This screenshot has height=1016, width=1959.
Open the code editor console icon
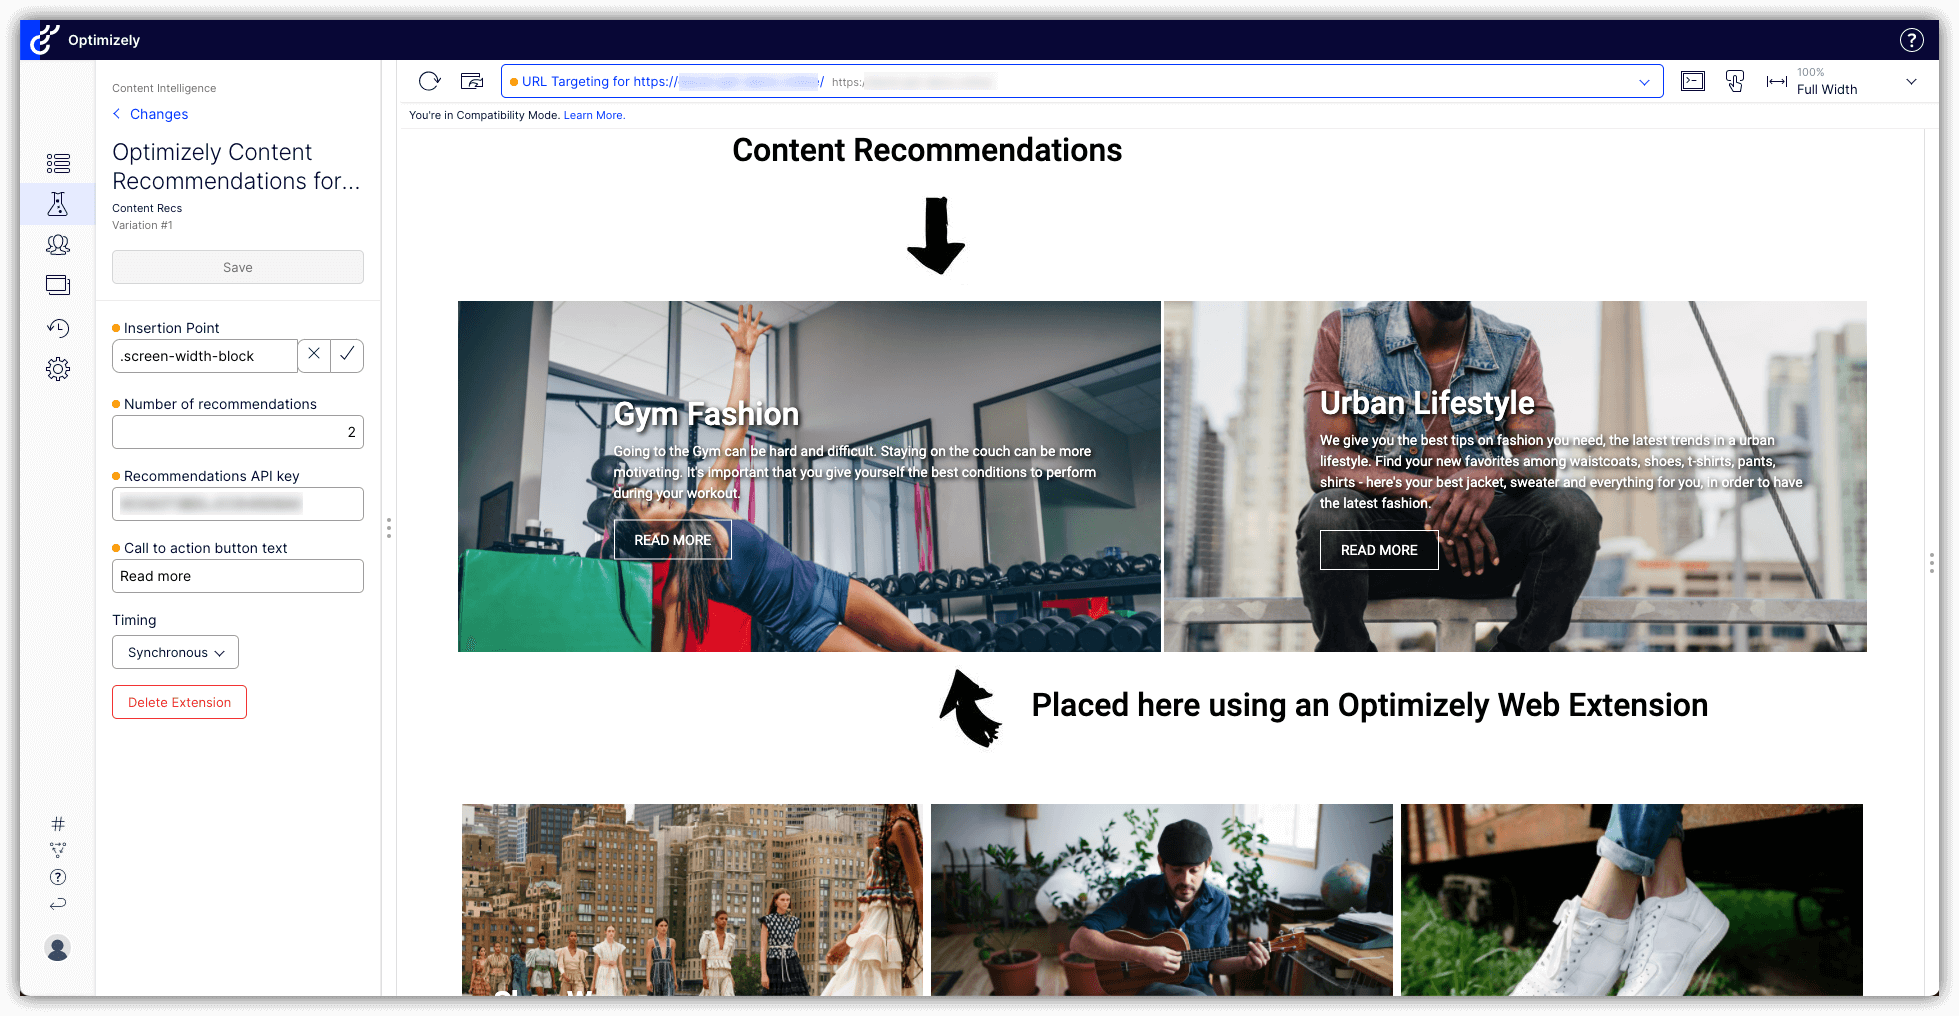click(1693, 82)
